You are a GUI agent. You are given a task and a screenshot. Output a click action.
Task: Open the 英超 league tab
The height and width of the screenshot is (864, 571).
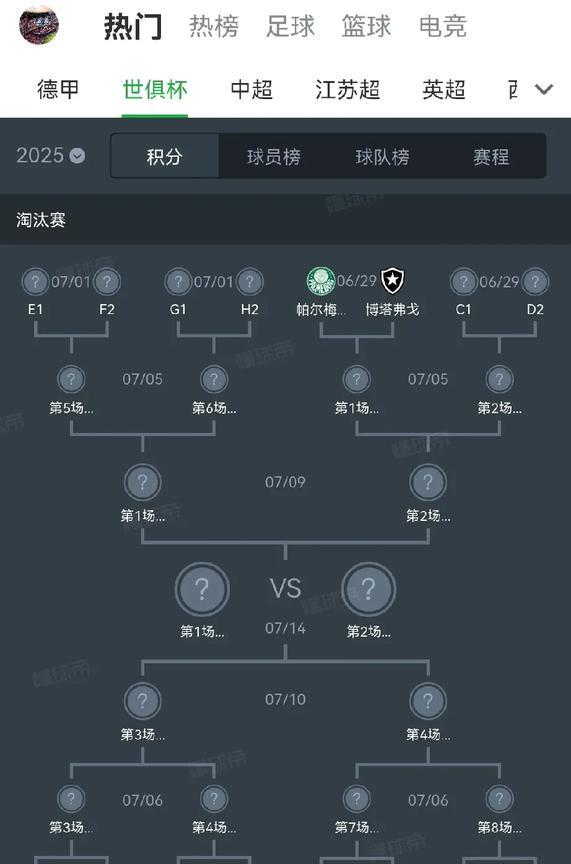pos(444,89)
